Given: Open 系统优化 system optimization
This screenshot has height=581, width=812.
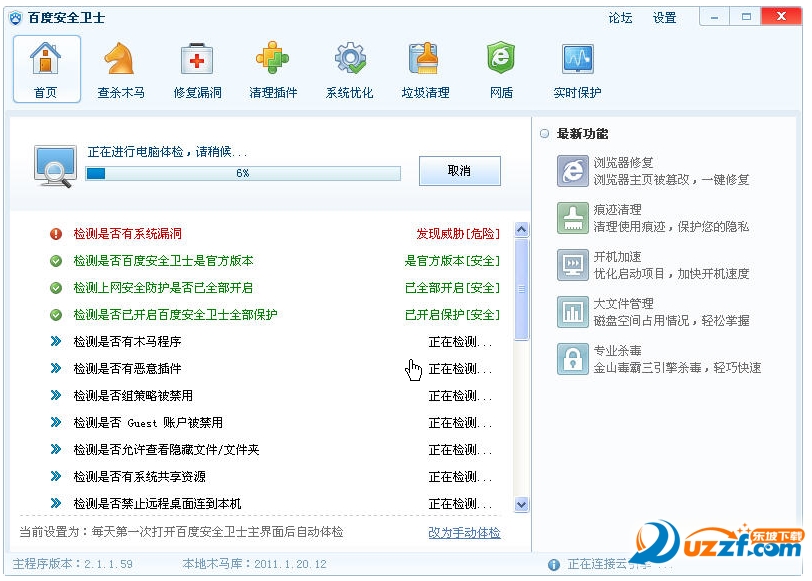Looking at the screenshot, I should [350, 69].
